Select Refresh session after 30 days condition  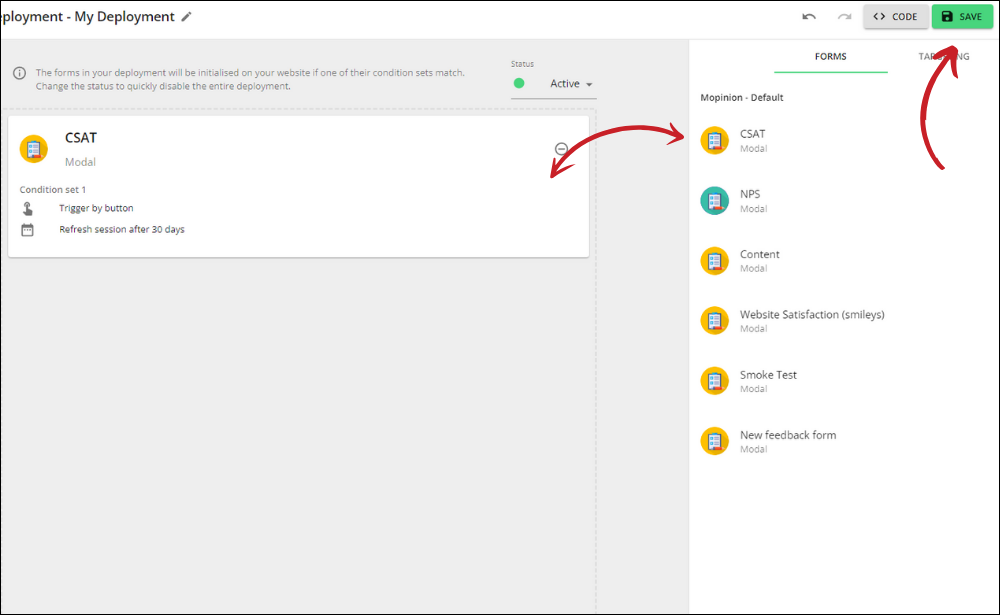click(x=121, y=230)
